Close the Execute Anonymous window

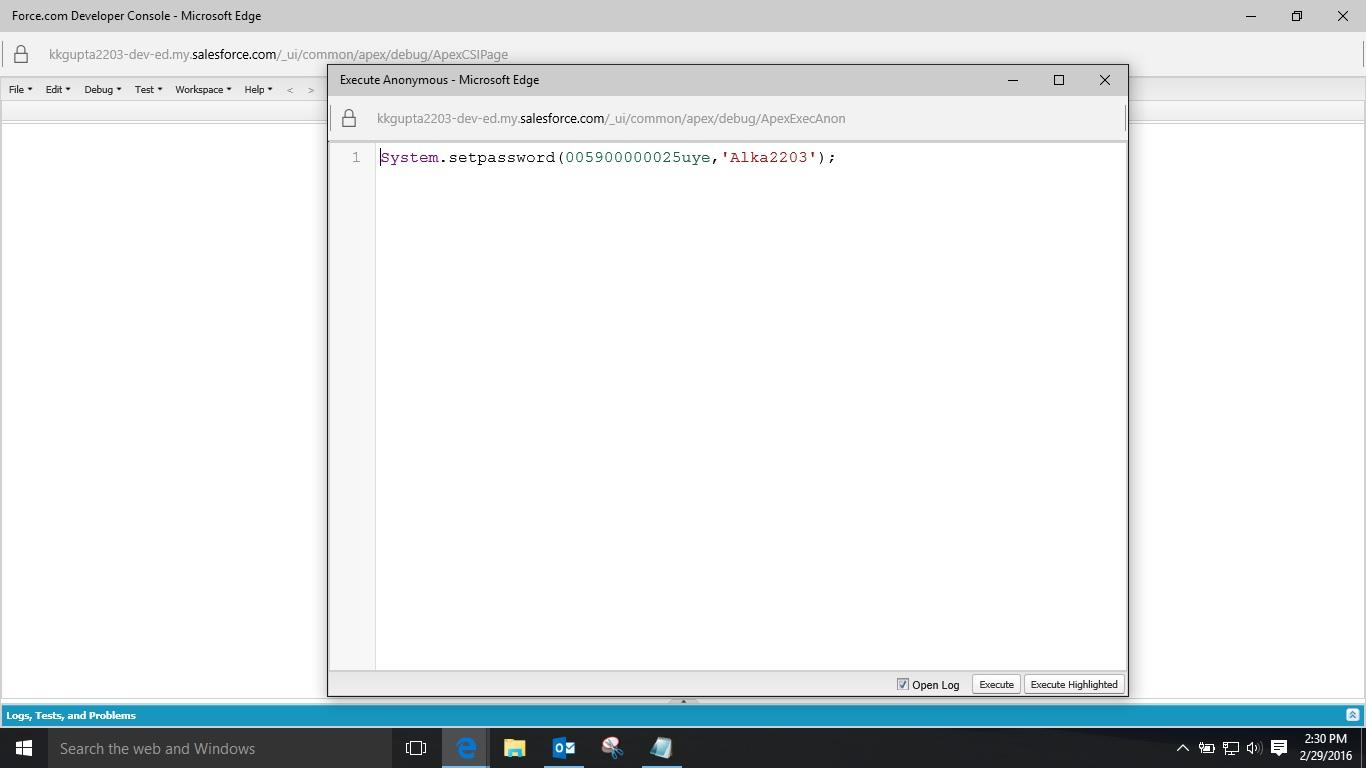[x=1105, y=80]
